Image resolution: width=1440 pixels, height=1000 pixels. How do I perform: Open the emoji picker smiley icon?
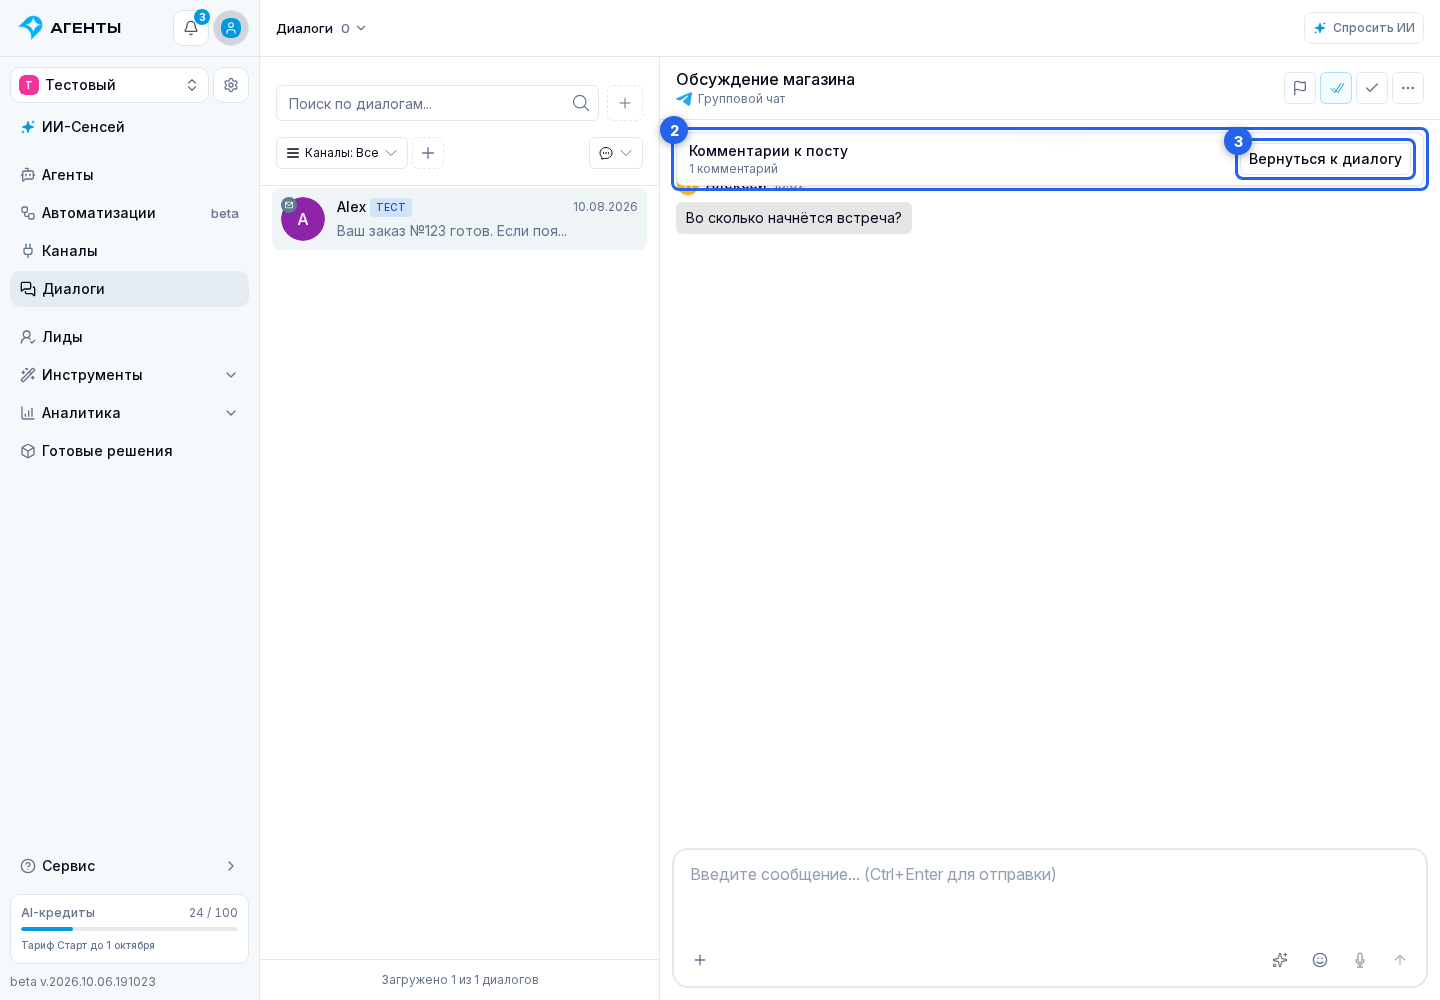[x=1320, y=960]
